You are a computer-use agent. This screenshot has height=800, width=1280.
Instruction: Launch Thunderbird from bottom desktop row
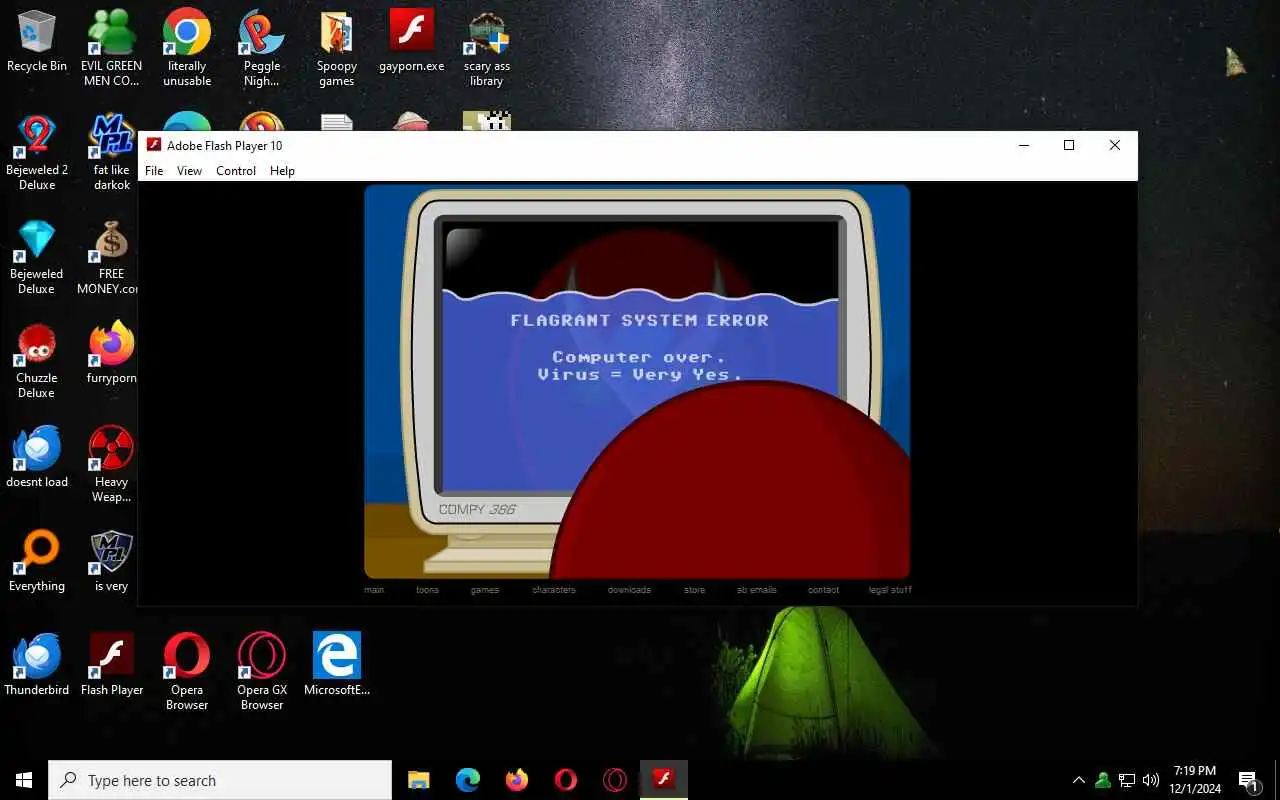coord(37,664)
